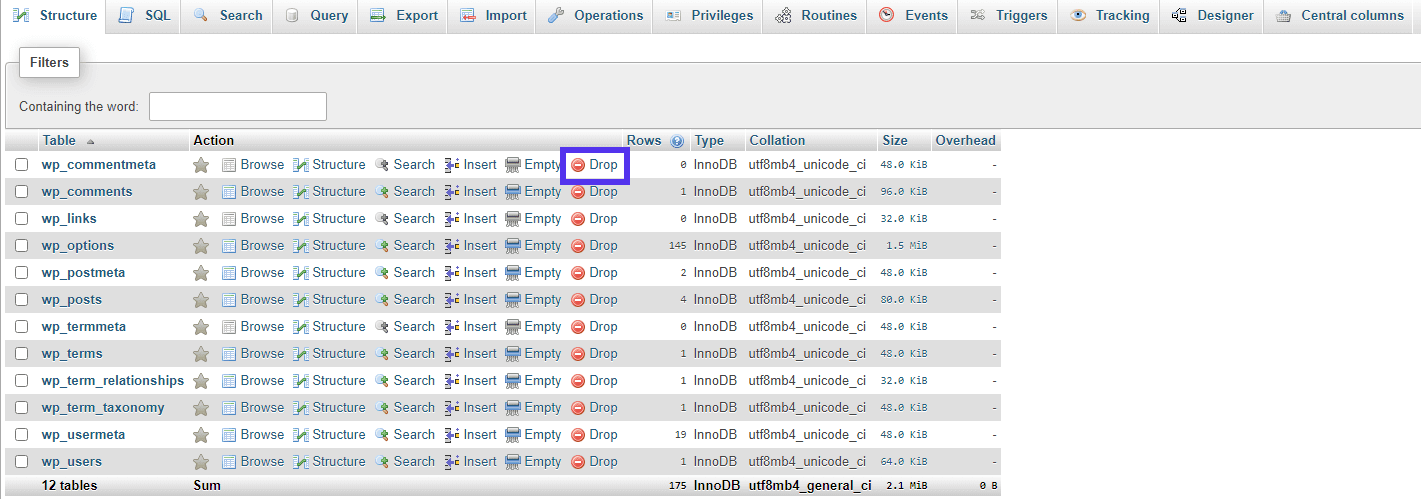Switch to the Export tab
The width and height of the screenshot is (1421, 499).
(x=404, y=16)
